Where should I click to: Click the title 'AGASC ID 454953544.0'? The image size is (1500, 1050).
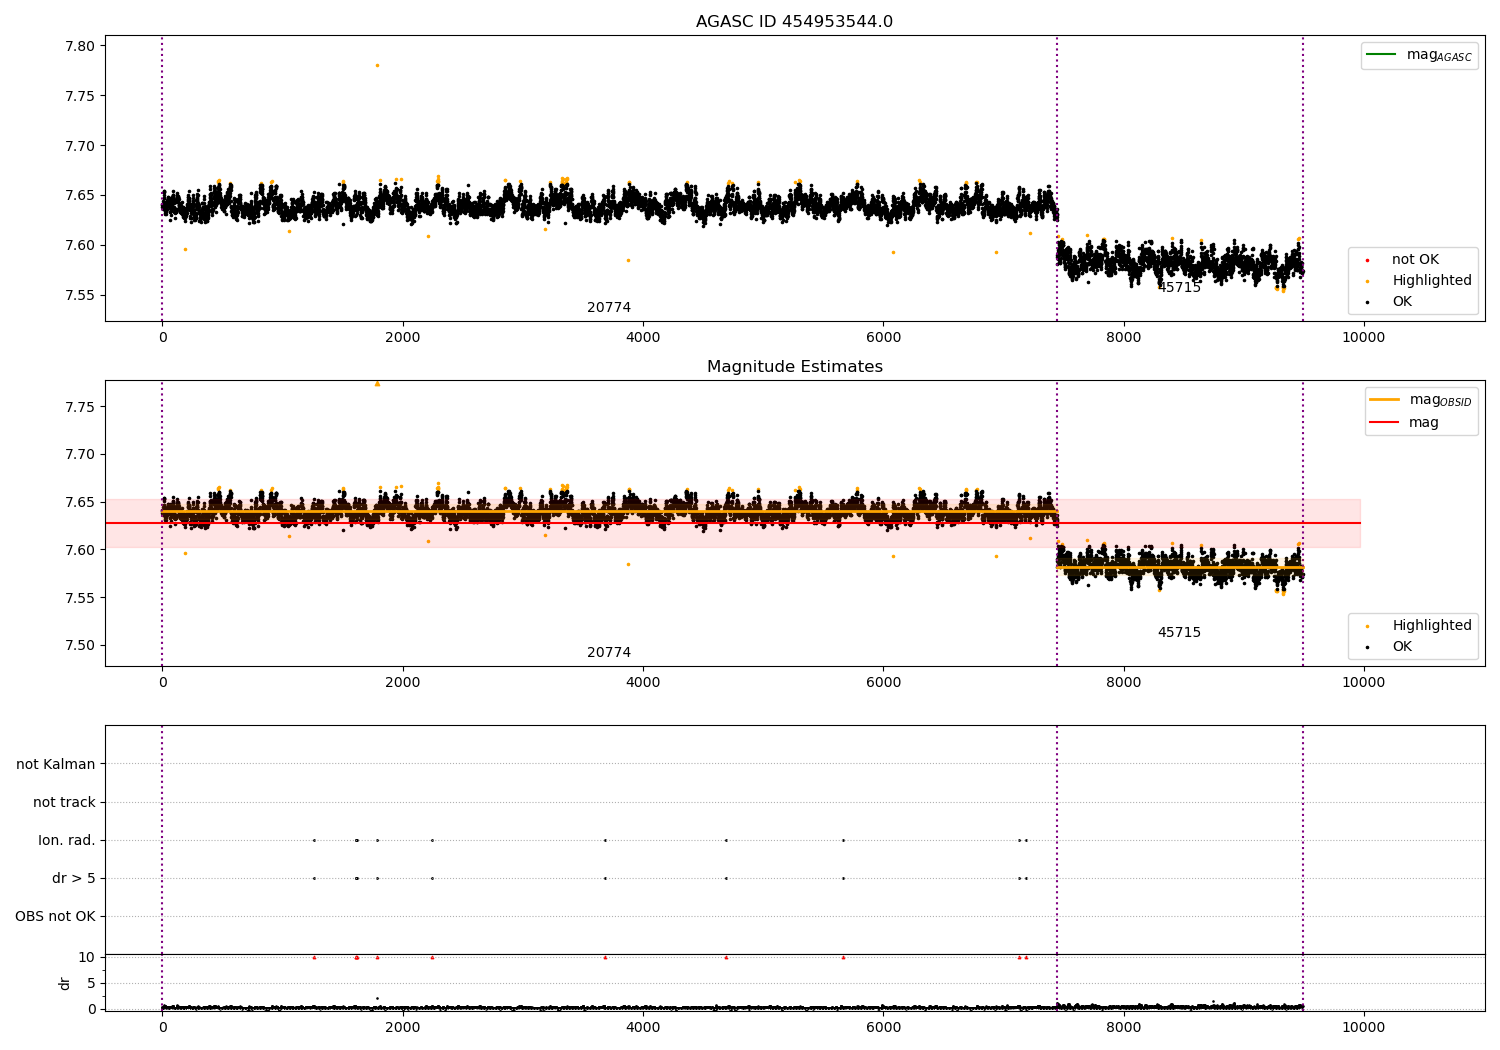coord(794,22)
